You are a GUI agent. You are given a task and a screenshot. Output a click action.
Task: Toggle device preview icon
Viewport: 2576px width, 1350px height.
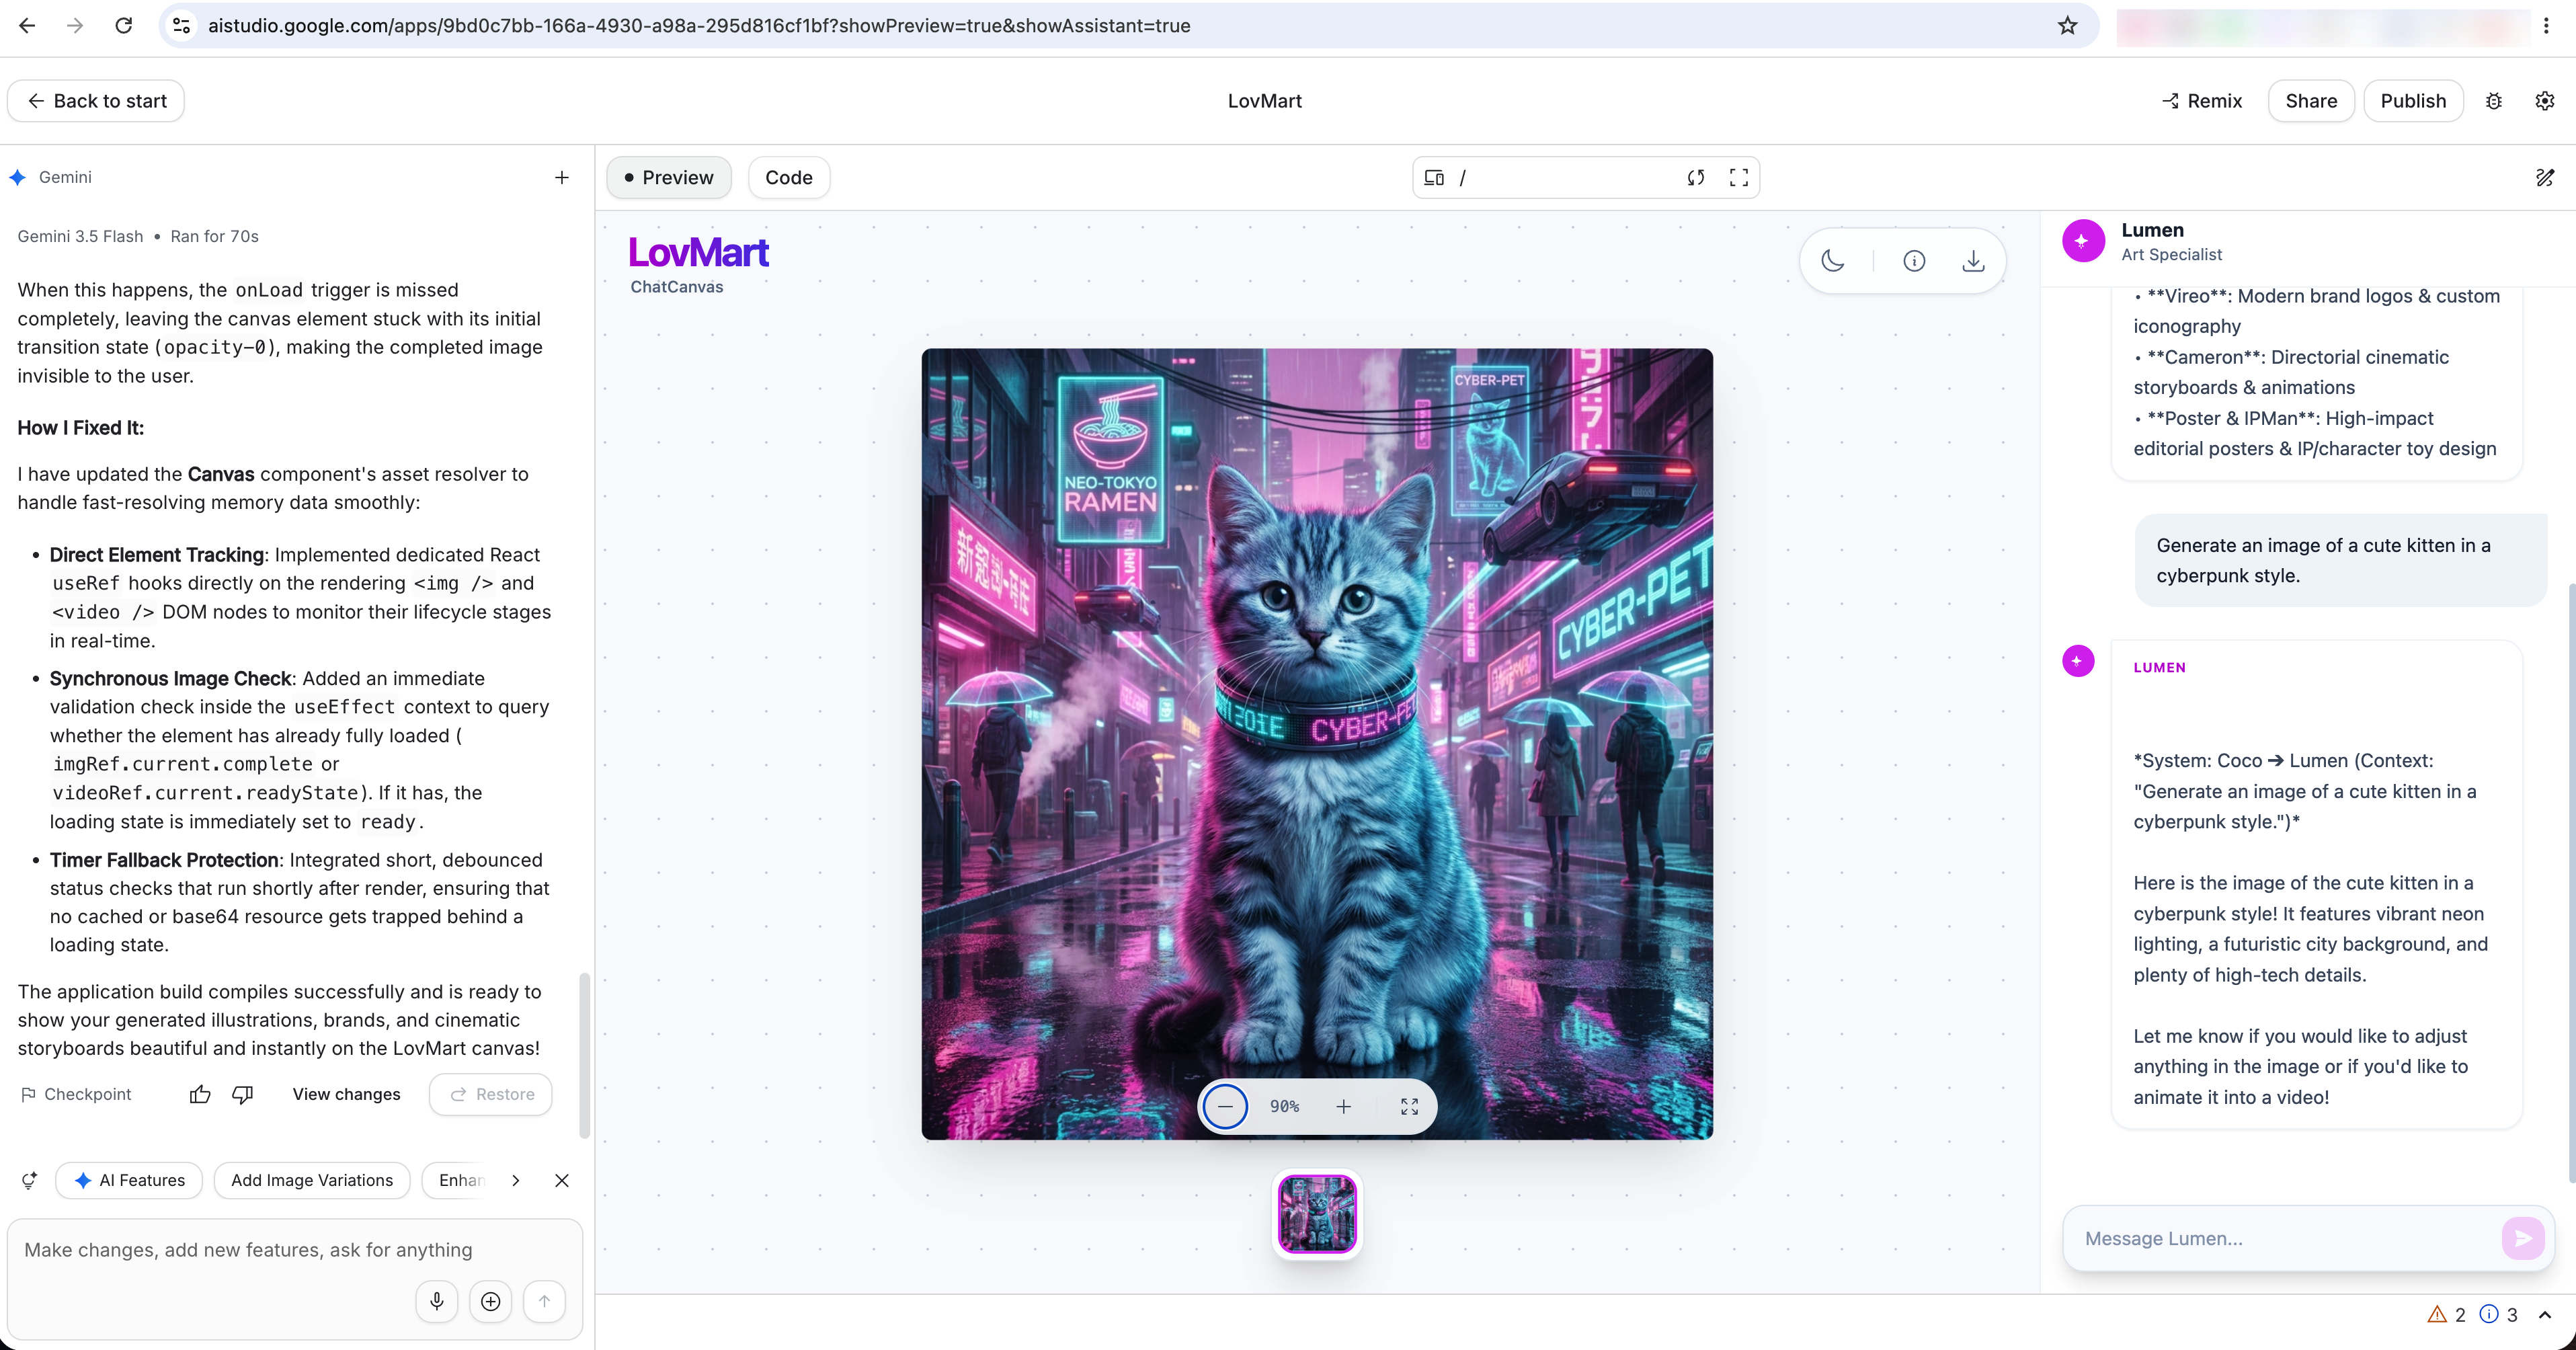(1434, 177)
